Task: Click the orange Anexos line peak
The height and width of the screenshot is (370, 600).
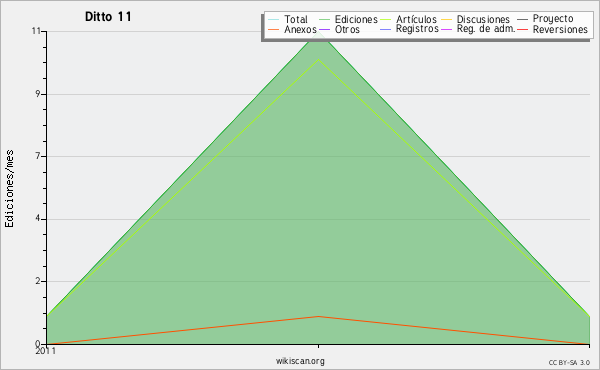Action: (319, 316)
